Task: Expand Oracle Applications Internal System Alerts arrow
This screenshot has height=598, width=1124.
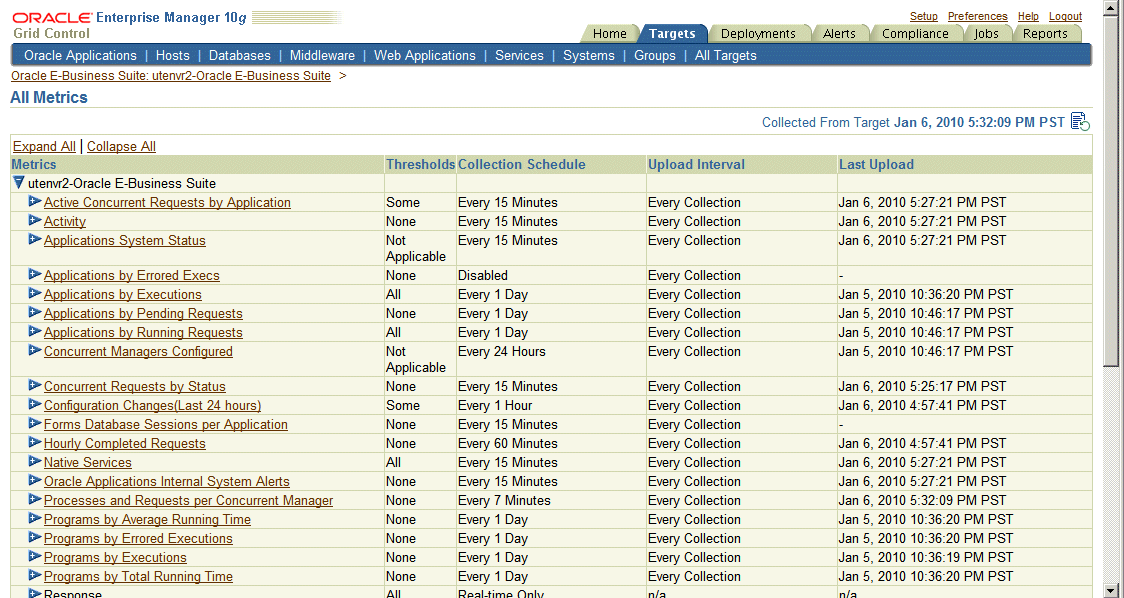Action: pyautogui.click(x=35, y=480)
